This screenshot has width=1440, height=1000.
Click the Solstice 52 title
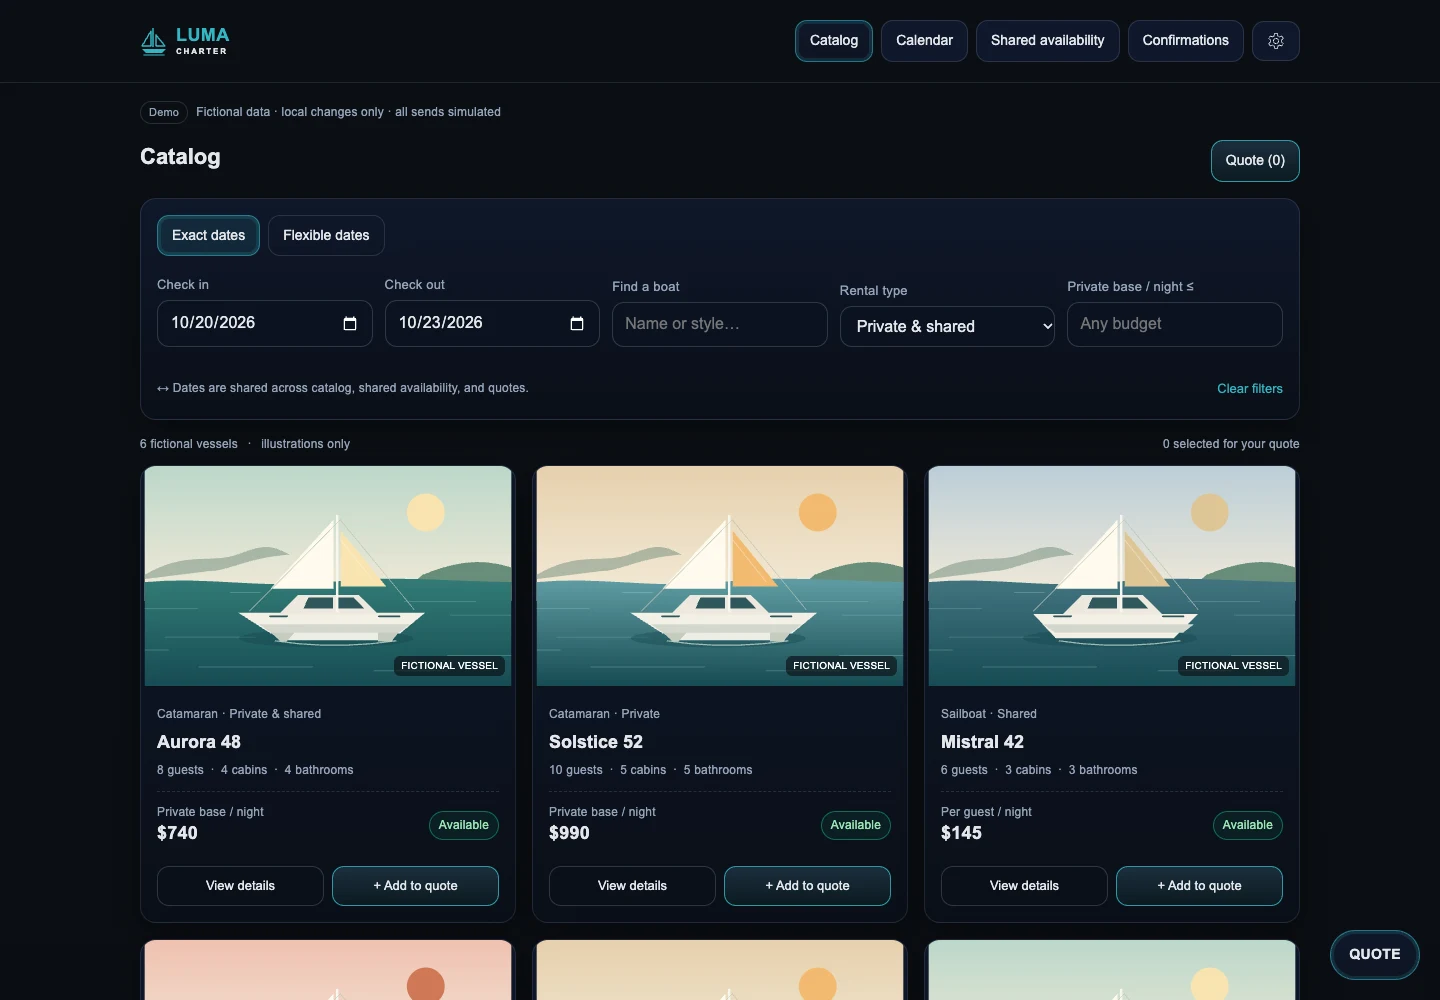point(596,742)
